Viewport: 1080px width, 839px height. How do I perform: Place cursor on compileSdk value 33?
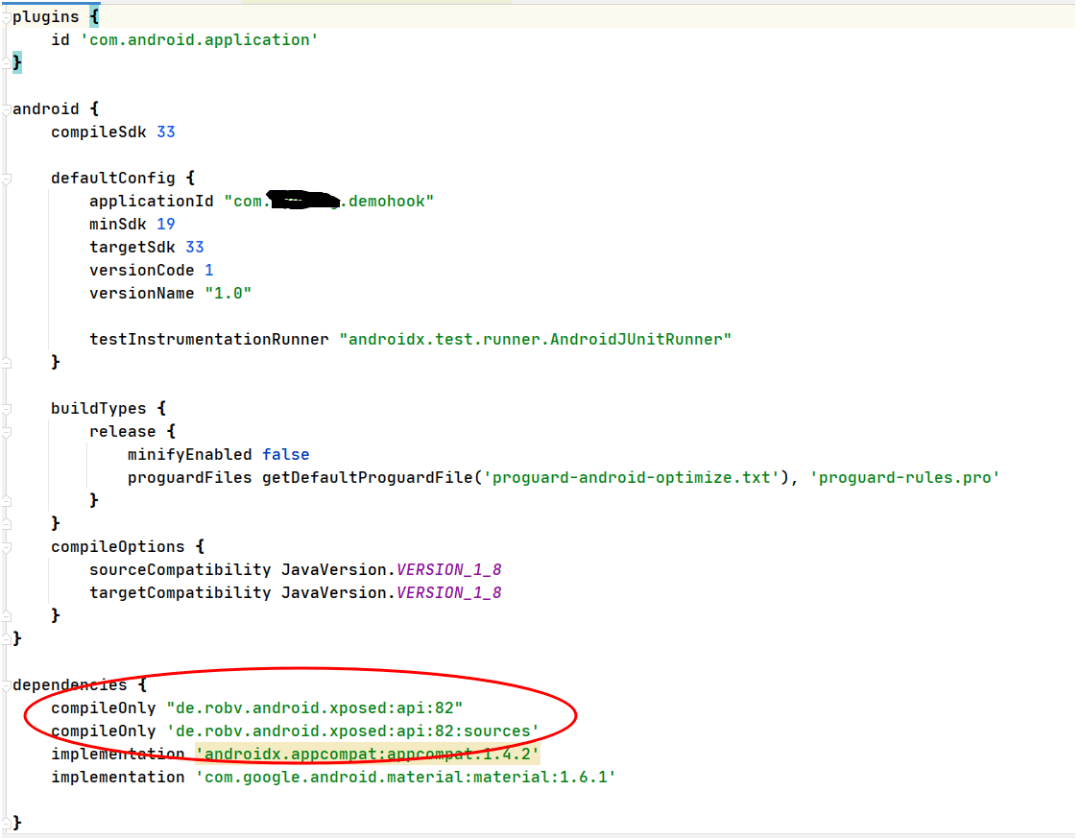click(166, 132)
